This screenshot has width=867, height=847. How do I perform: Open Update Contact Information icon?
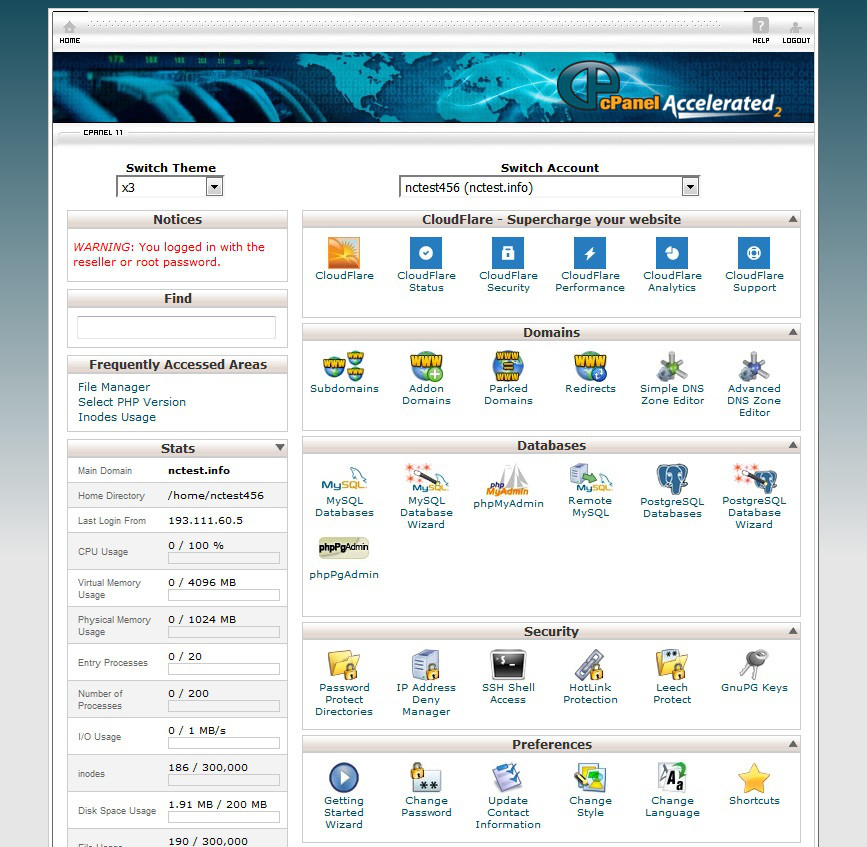click(508, 777)
